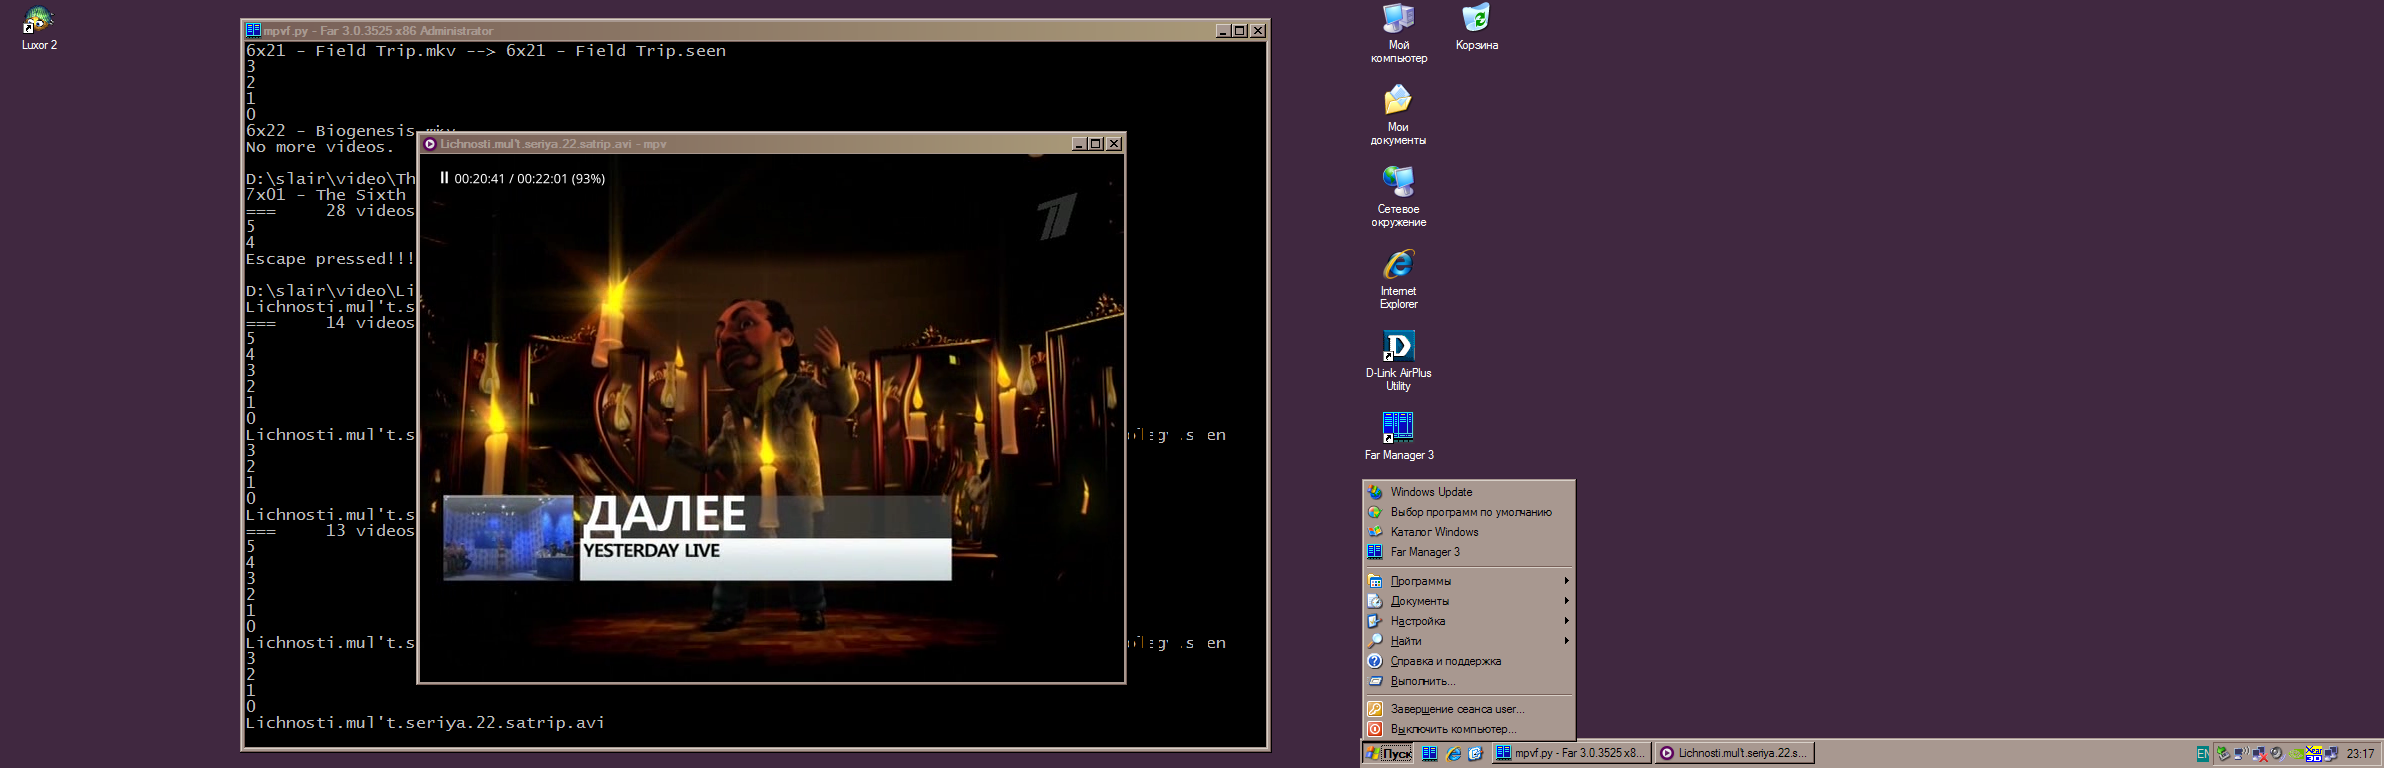Expand the Найти submenu
The width and height of the screenshot is (2384, 768).
click(x=1468, y=641)
